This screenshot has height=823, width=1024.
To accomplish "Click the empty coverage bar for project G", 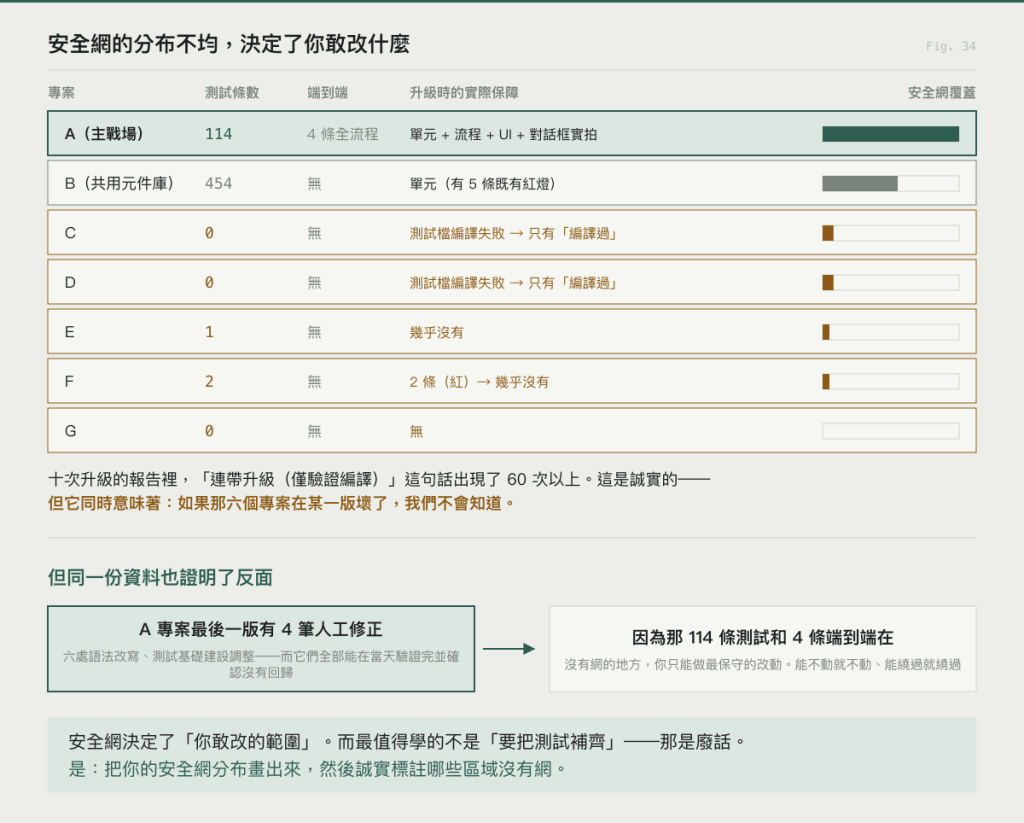I will [x=890, y=431].
